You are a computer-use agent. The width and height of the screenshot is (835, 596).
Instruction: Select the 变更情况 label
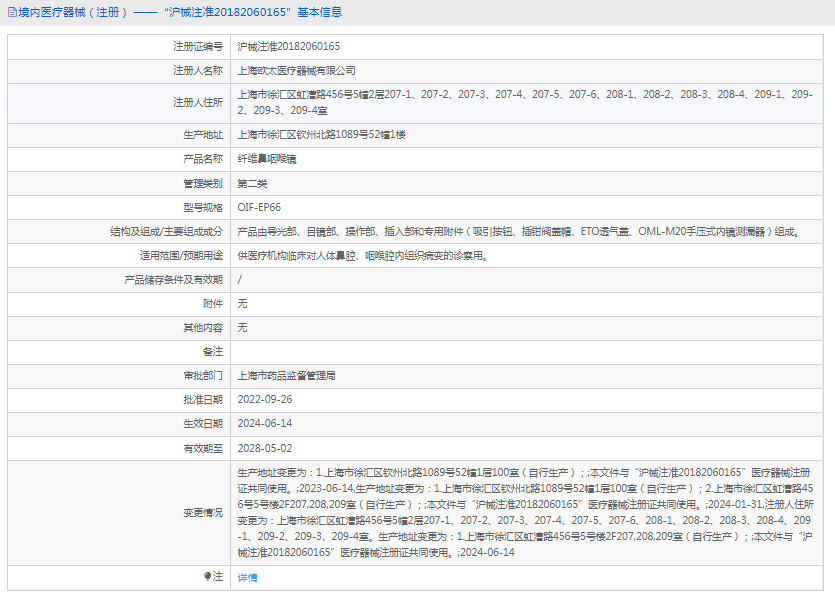click(x=203, y=513)
